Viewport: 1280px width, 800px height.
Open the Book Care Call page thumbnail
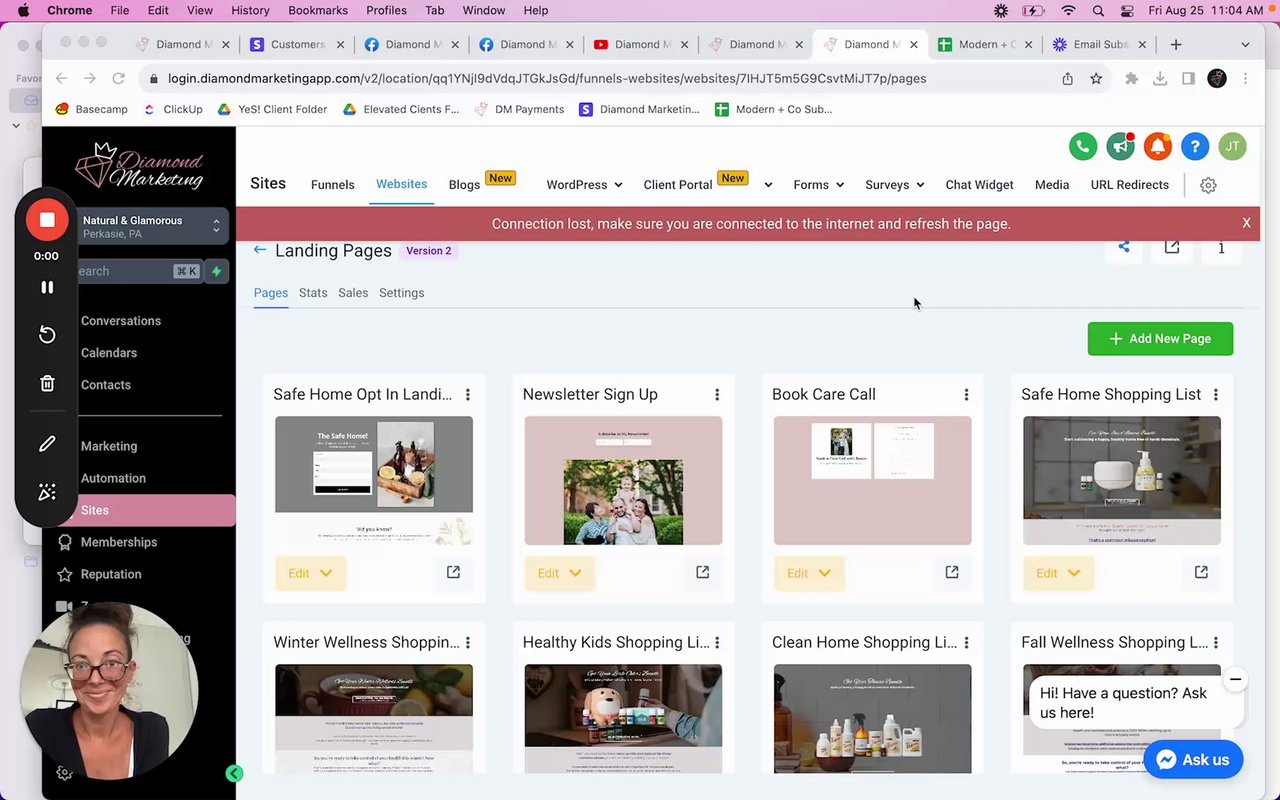tap(872, 481)
